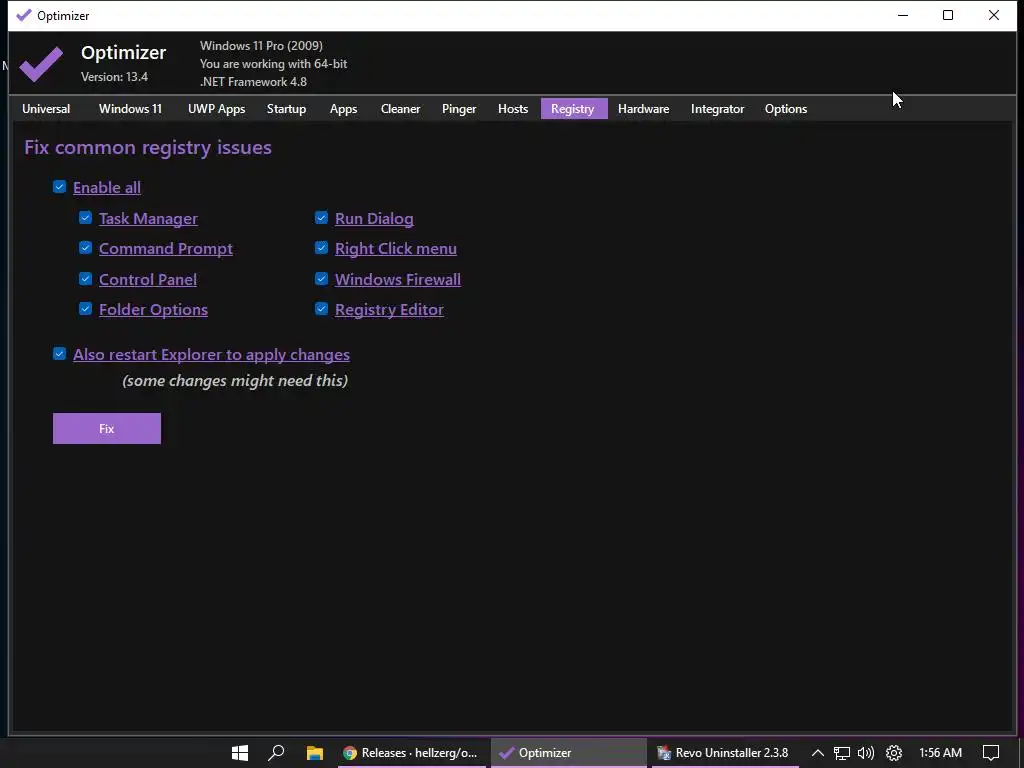Click Control Panel link label
This screenshot has width=1024, height=768.
(148, 280)
